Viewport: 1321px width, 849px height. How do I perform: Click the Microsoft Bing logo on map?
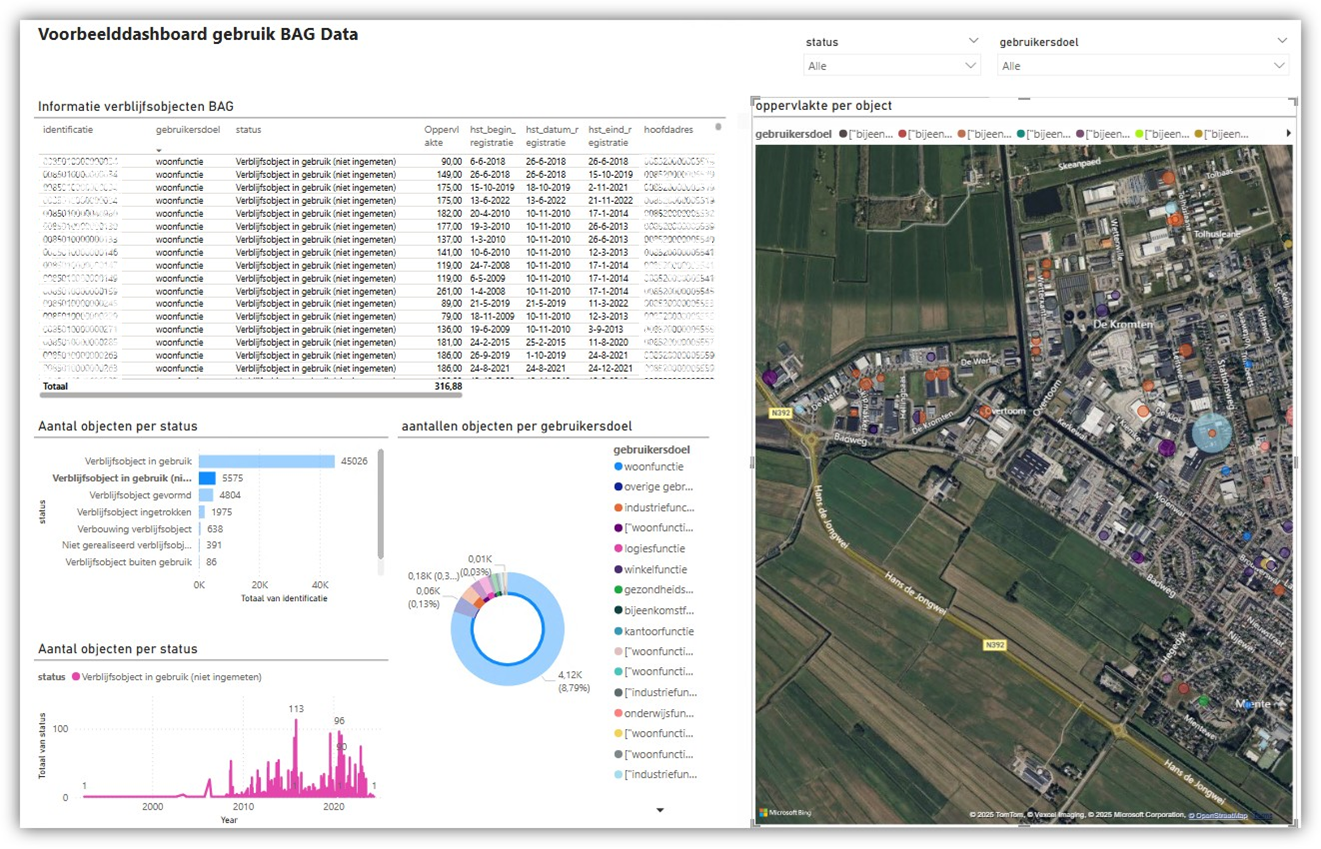tap(785, 813)
